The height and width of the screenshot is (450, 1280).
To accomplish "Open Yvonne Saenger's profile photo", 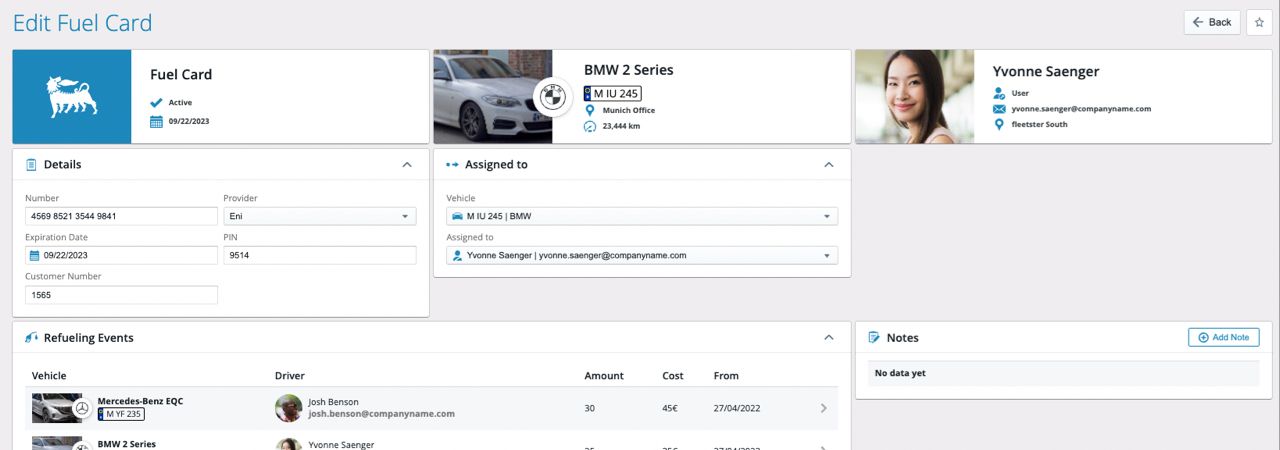I will tap(914, 97).
